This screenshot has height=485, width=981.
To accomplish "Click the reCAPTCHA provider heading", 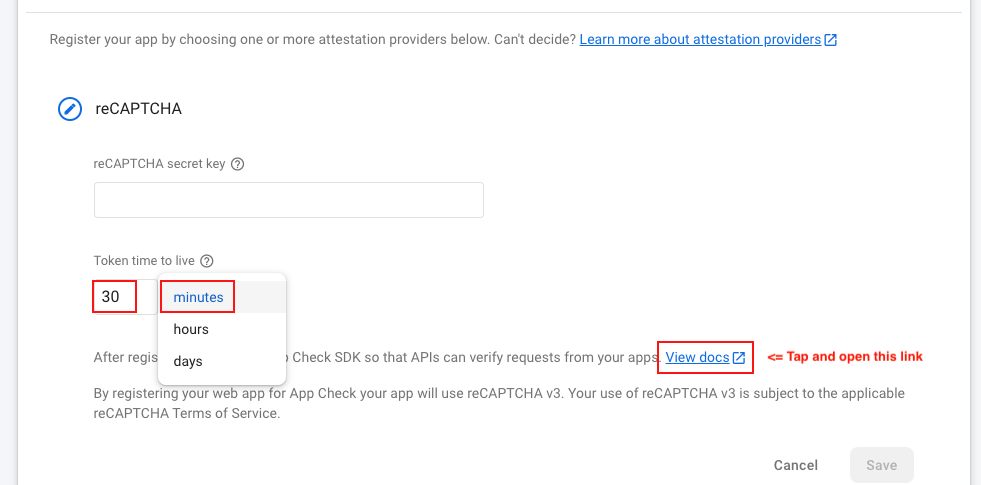I will click(x=138, y=108).
